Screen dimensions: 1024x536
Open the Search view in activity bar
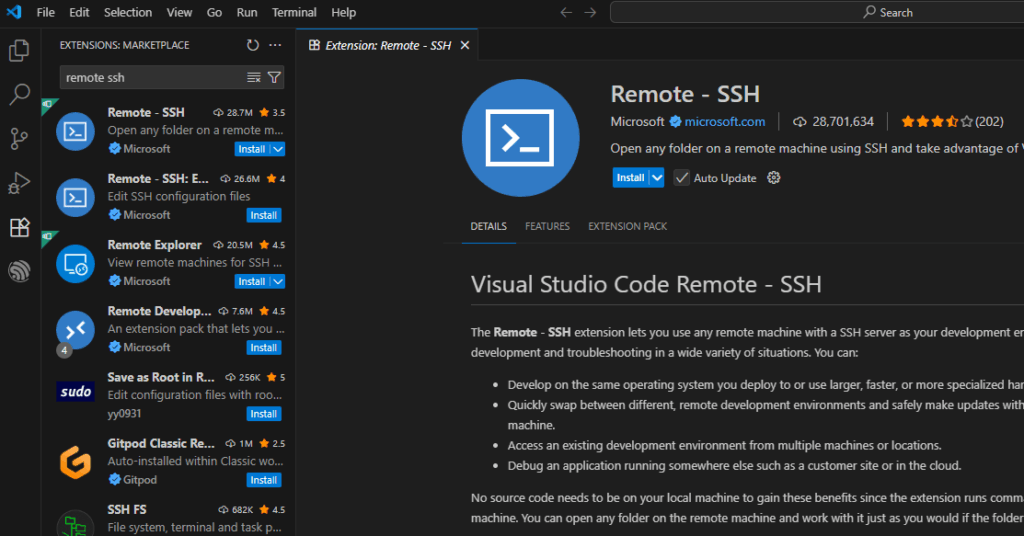19,95
